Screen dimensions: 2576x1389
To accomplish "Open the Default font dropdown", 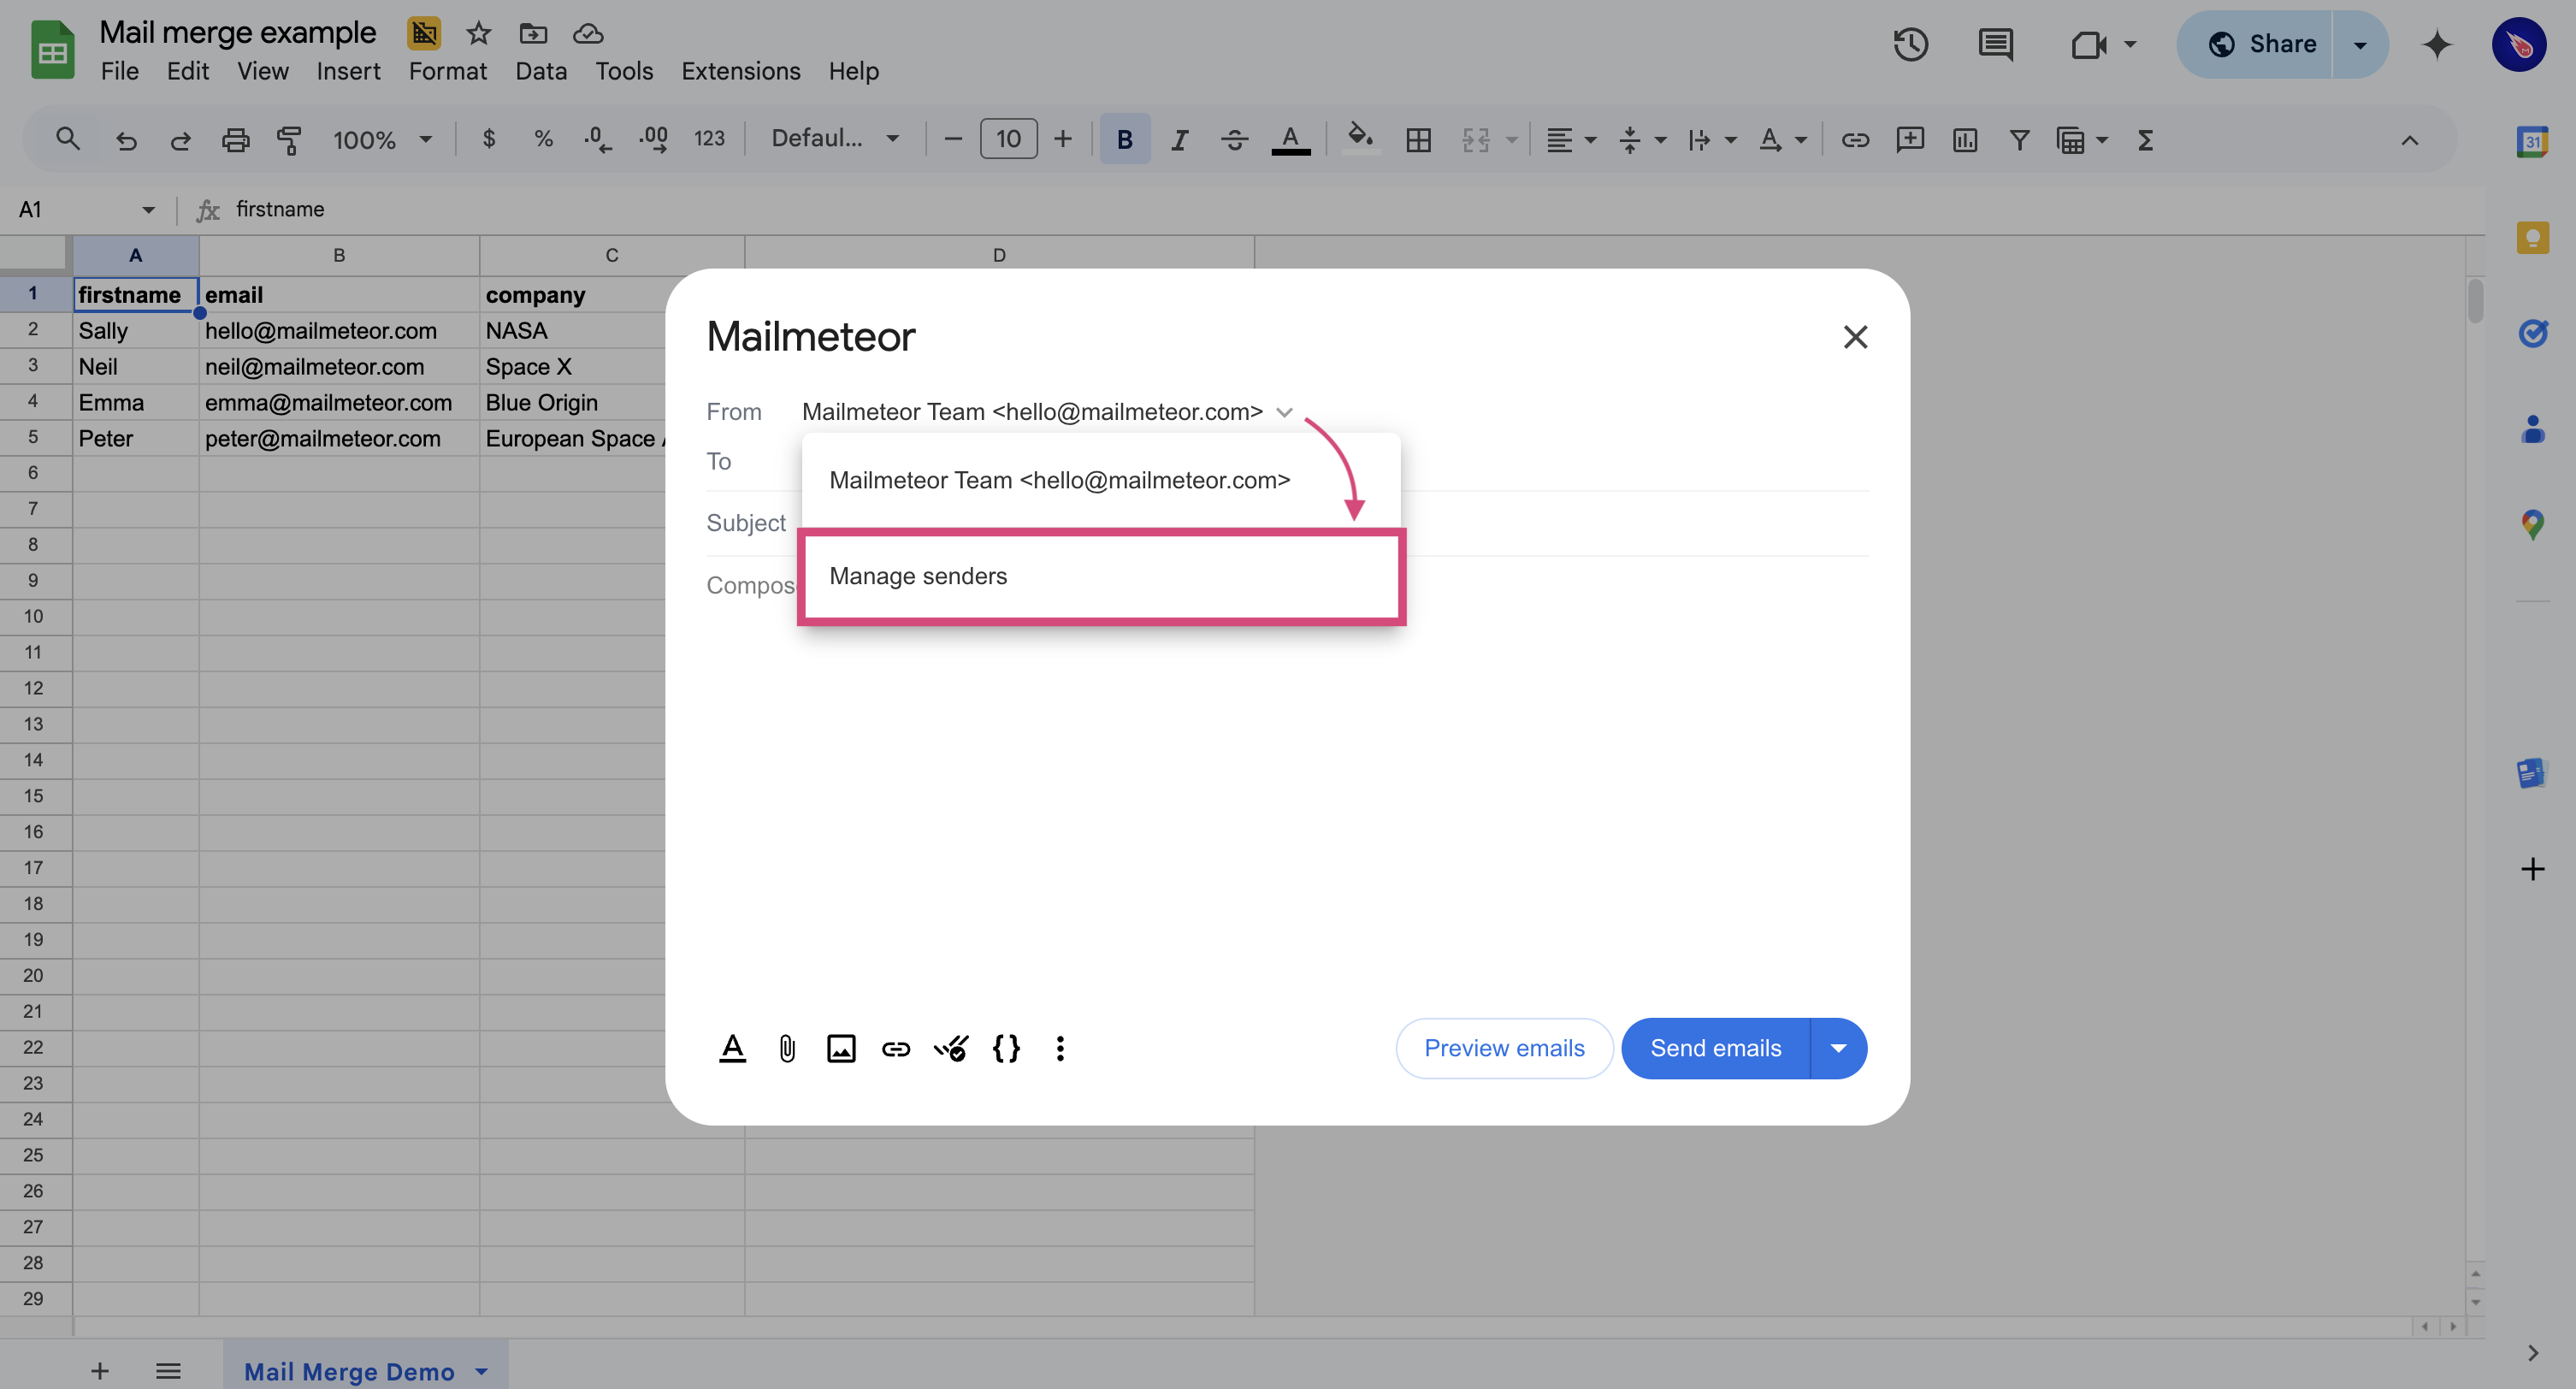I will 835,139.
